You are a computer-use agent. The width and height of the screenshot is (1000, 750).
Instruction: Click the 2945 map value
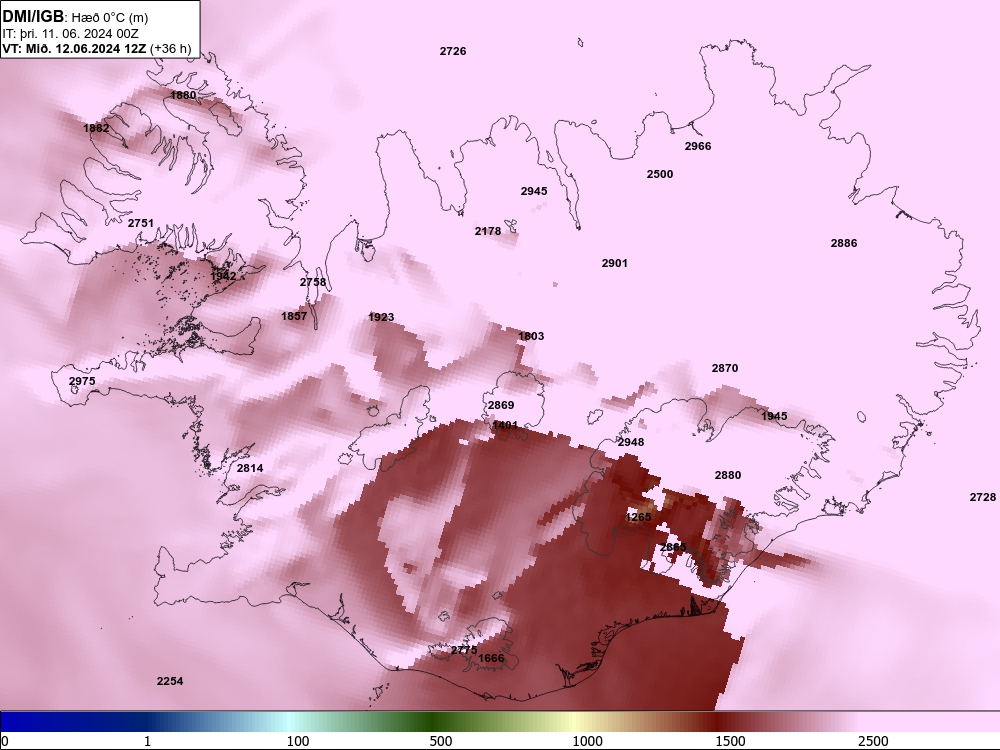(534, 191)
